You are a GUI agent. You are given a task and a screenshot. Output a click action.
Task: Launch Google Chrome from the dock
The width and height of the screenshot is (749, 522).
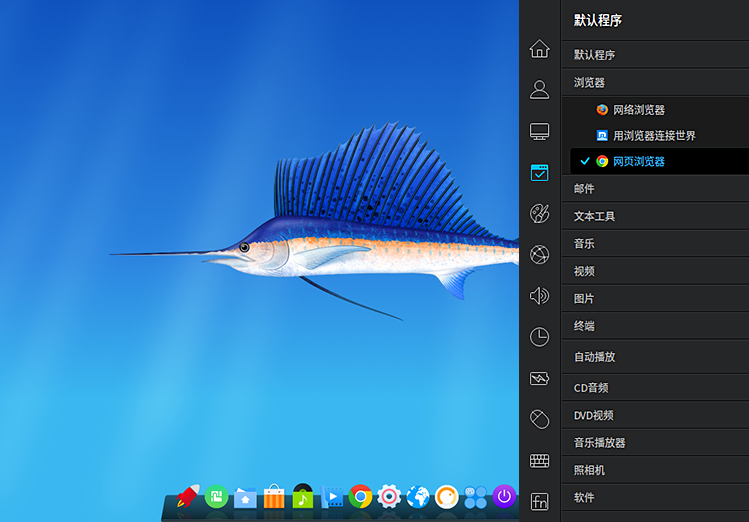pyautogui.click(x=361, y=496)
